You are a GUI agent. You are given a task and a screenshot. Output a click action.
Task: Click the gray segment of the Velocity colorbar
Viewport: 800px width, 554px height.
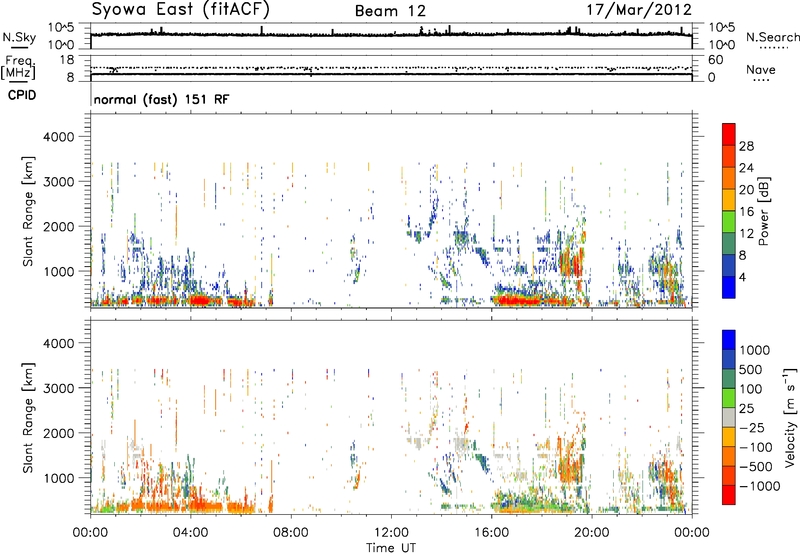(x=729, y=417)
